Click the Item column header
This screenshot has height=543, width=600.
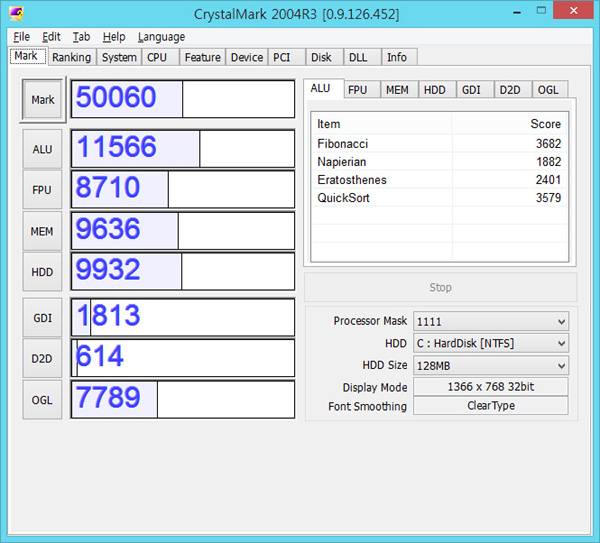382,124
